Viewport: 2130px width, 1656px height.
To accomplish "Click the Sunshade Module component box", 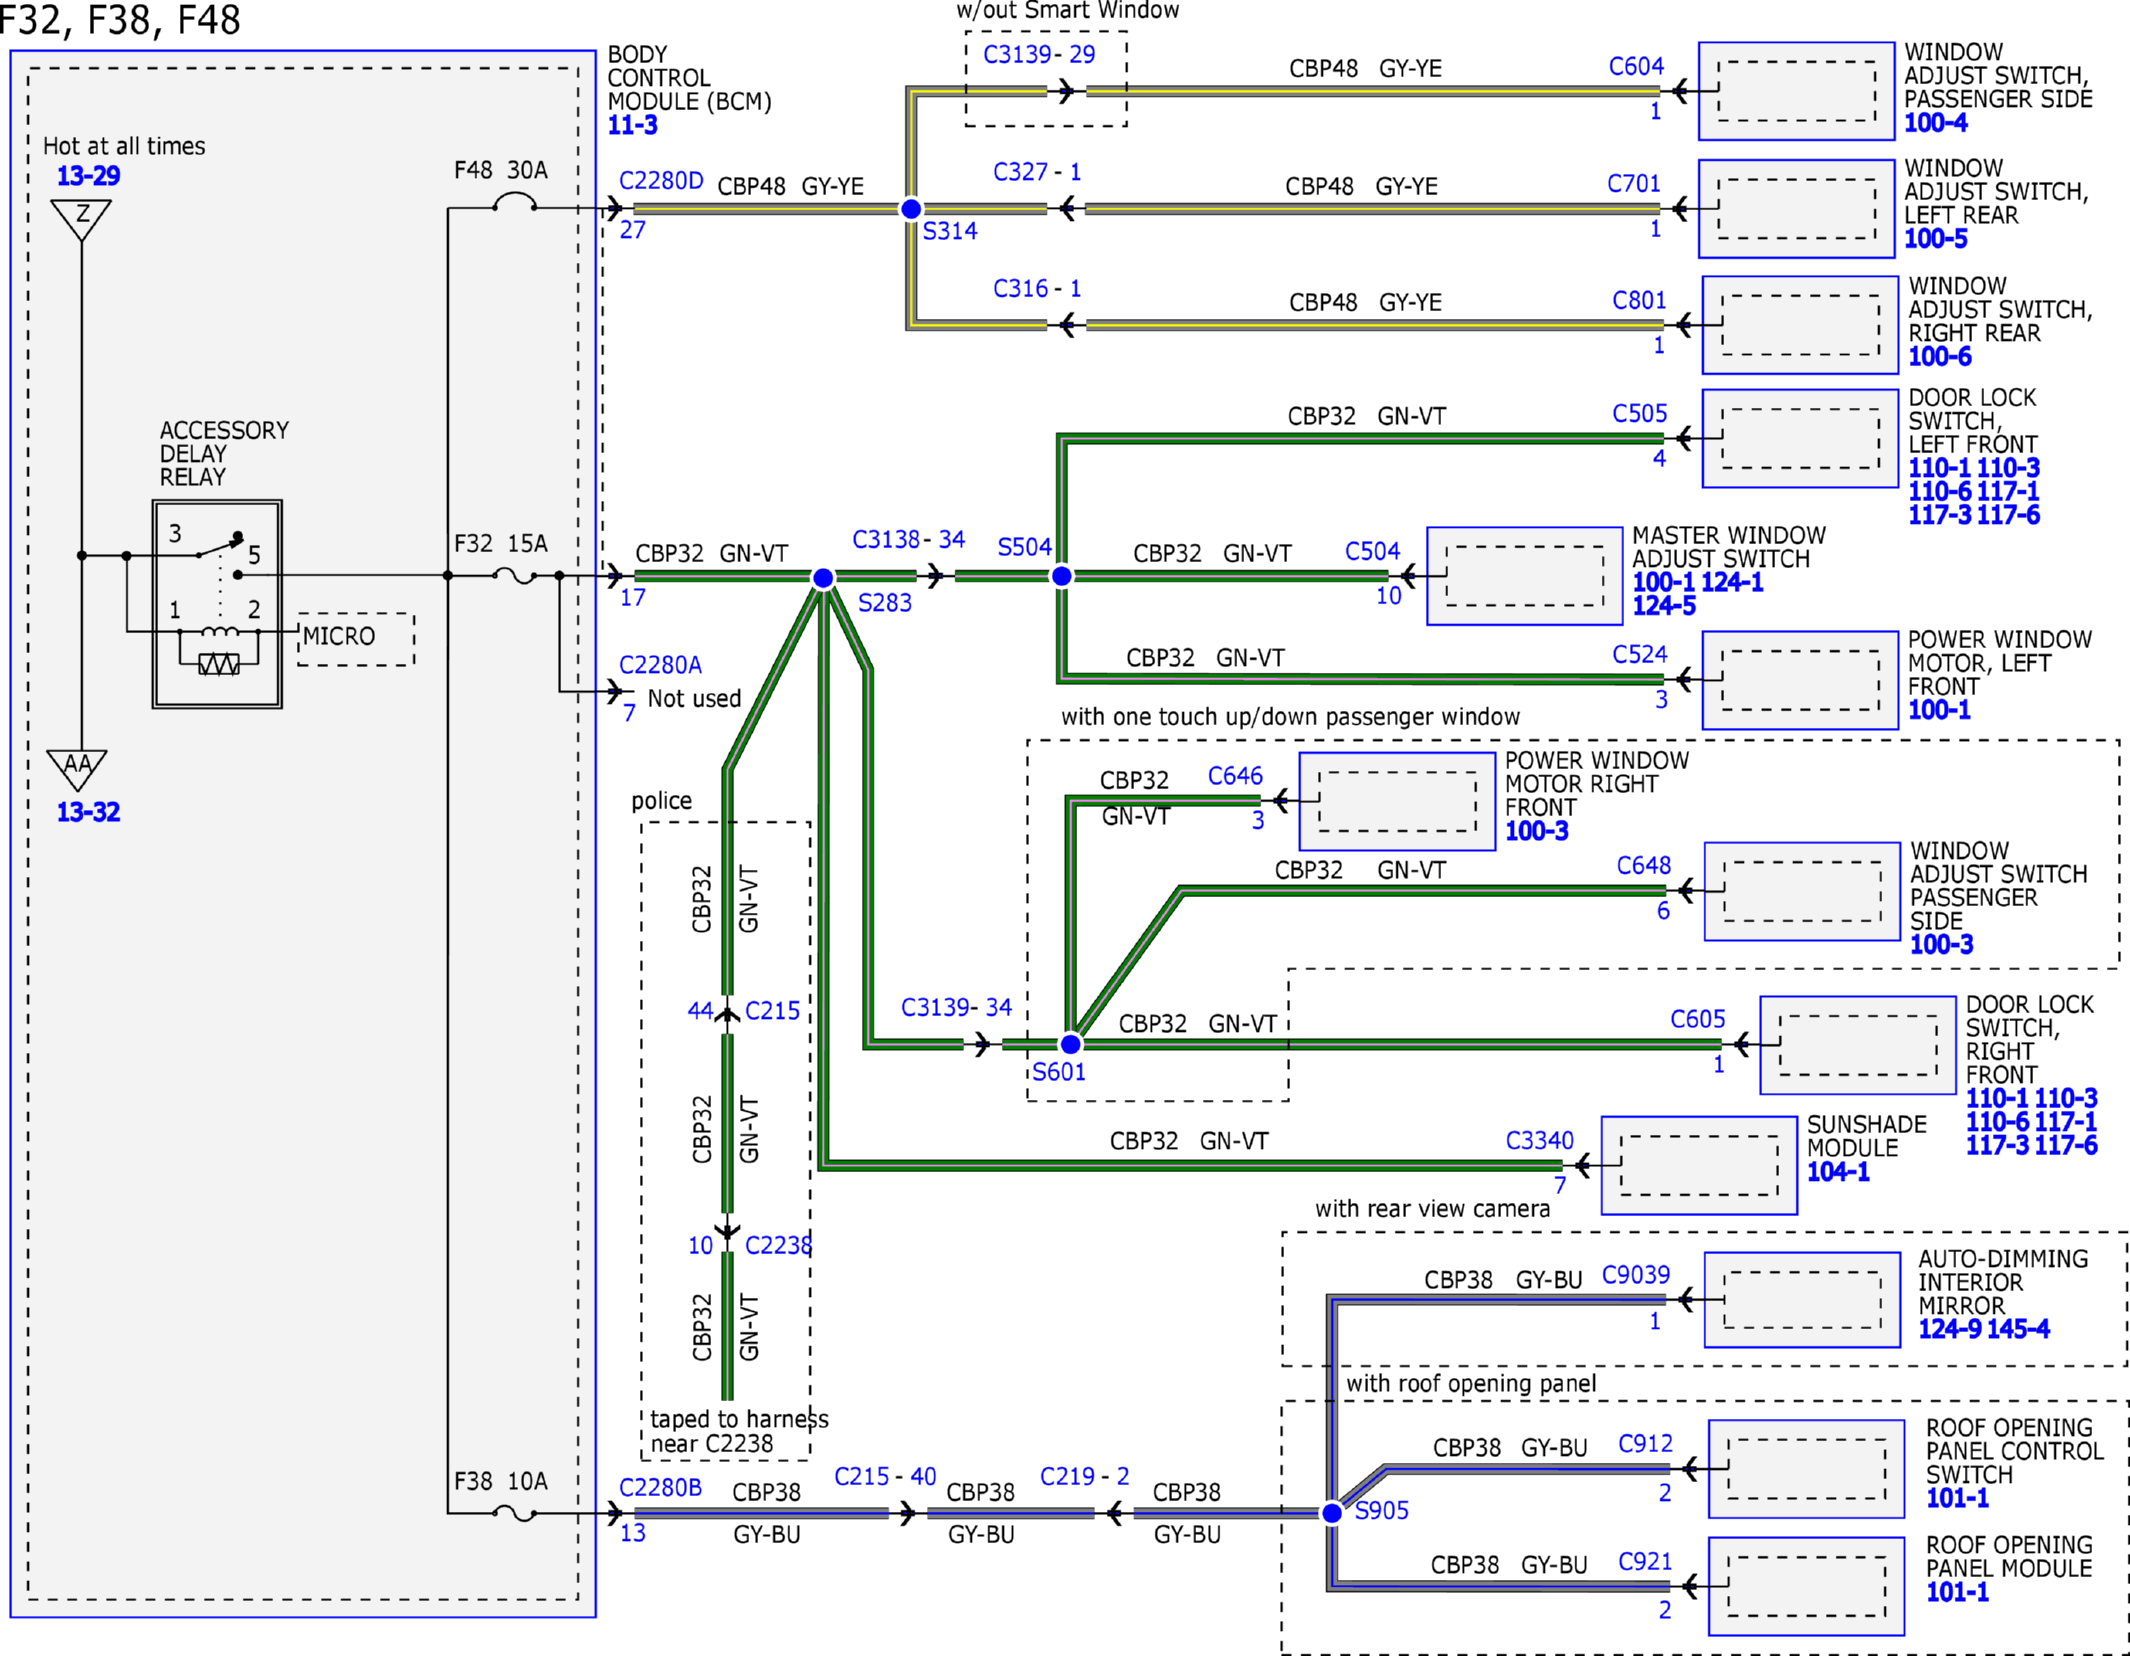I will point(1699,1165).
